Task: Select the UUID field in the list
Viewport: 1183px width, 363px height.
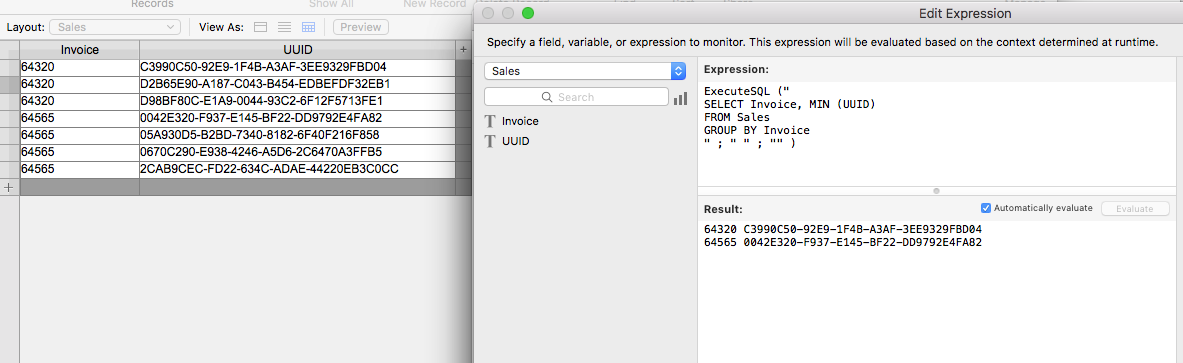Action: [515, 141]
